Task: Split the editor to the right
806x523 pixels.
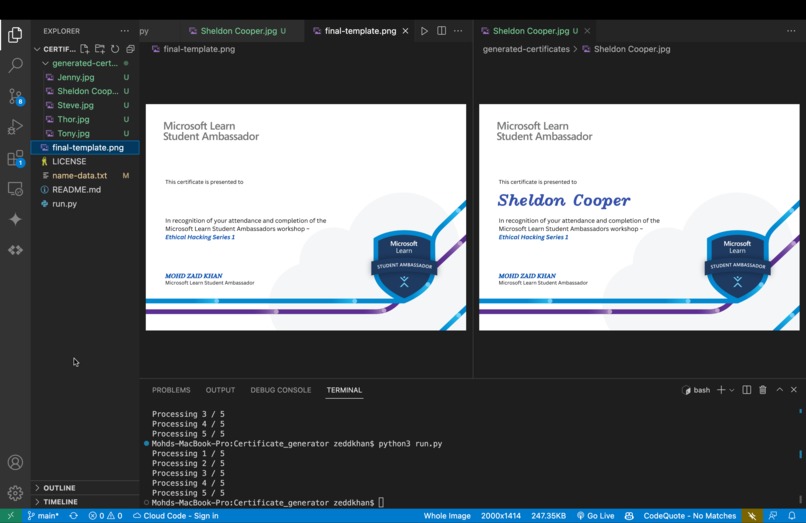Action: pos(441,31)
